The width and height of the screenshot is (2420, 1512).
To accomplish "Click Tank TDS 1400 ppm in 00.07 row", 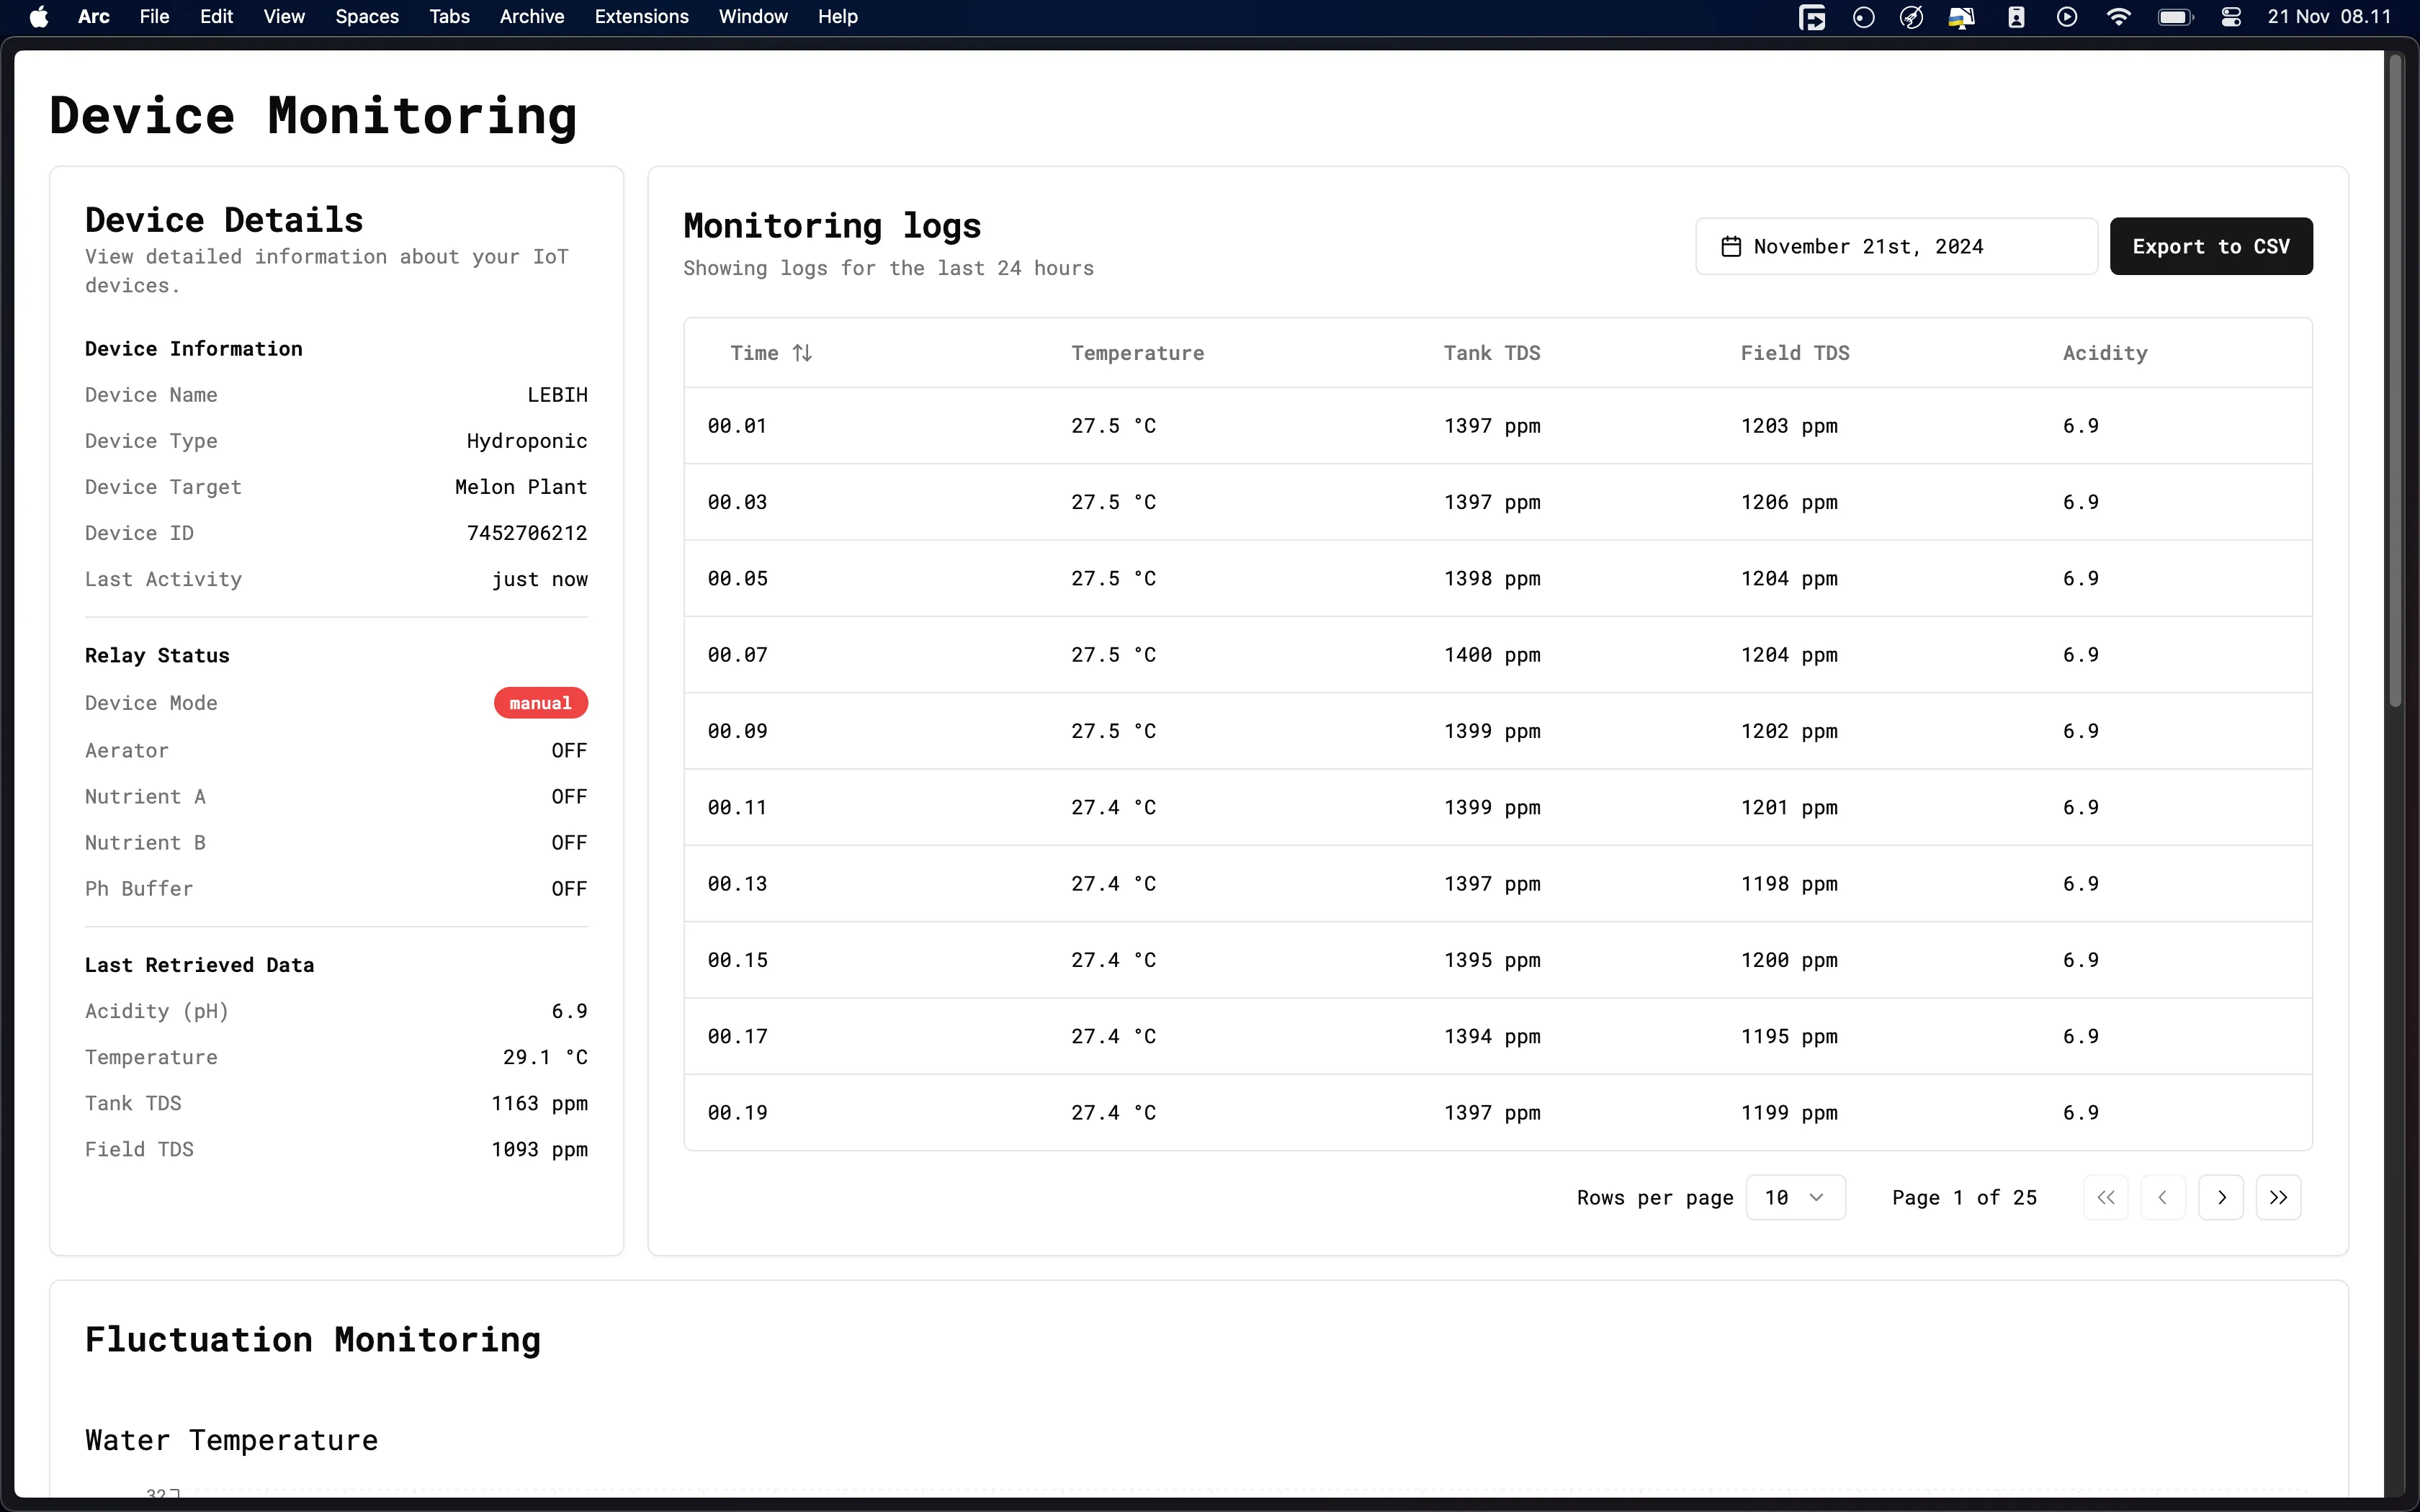I will [1492, 655].
